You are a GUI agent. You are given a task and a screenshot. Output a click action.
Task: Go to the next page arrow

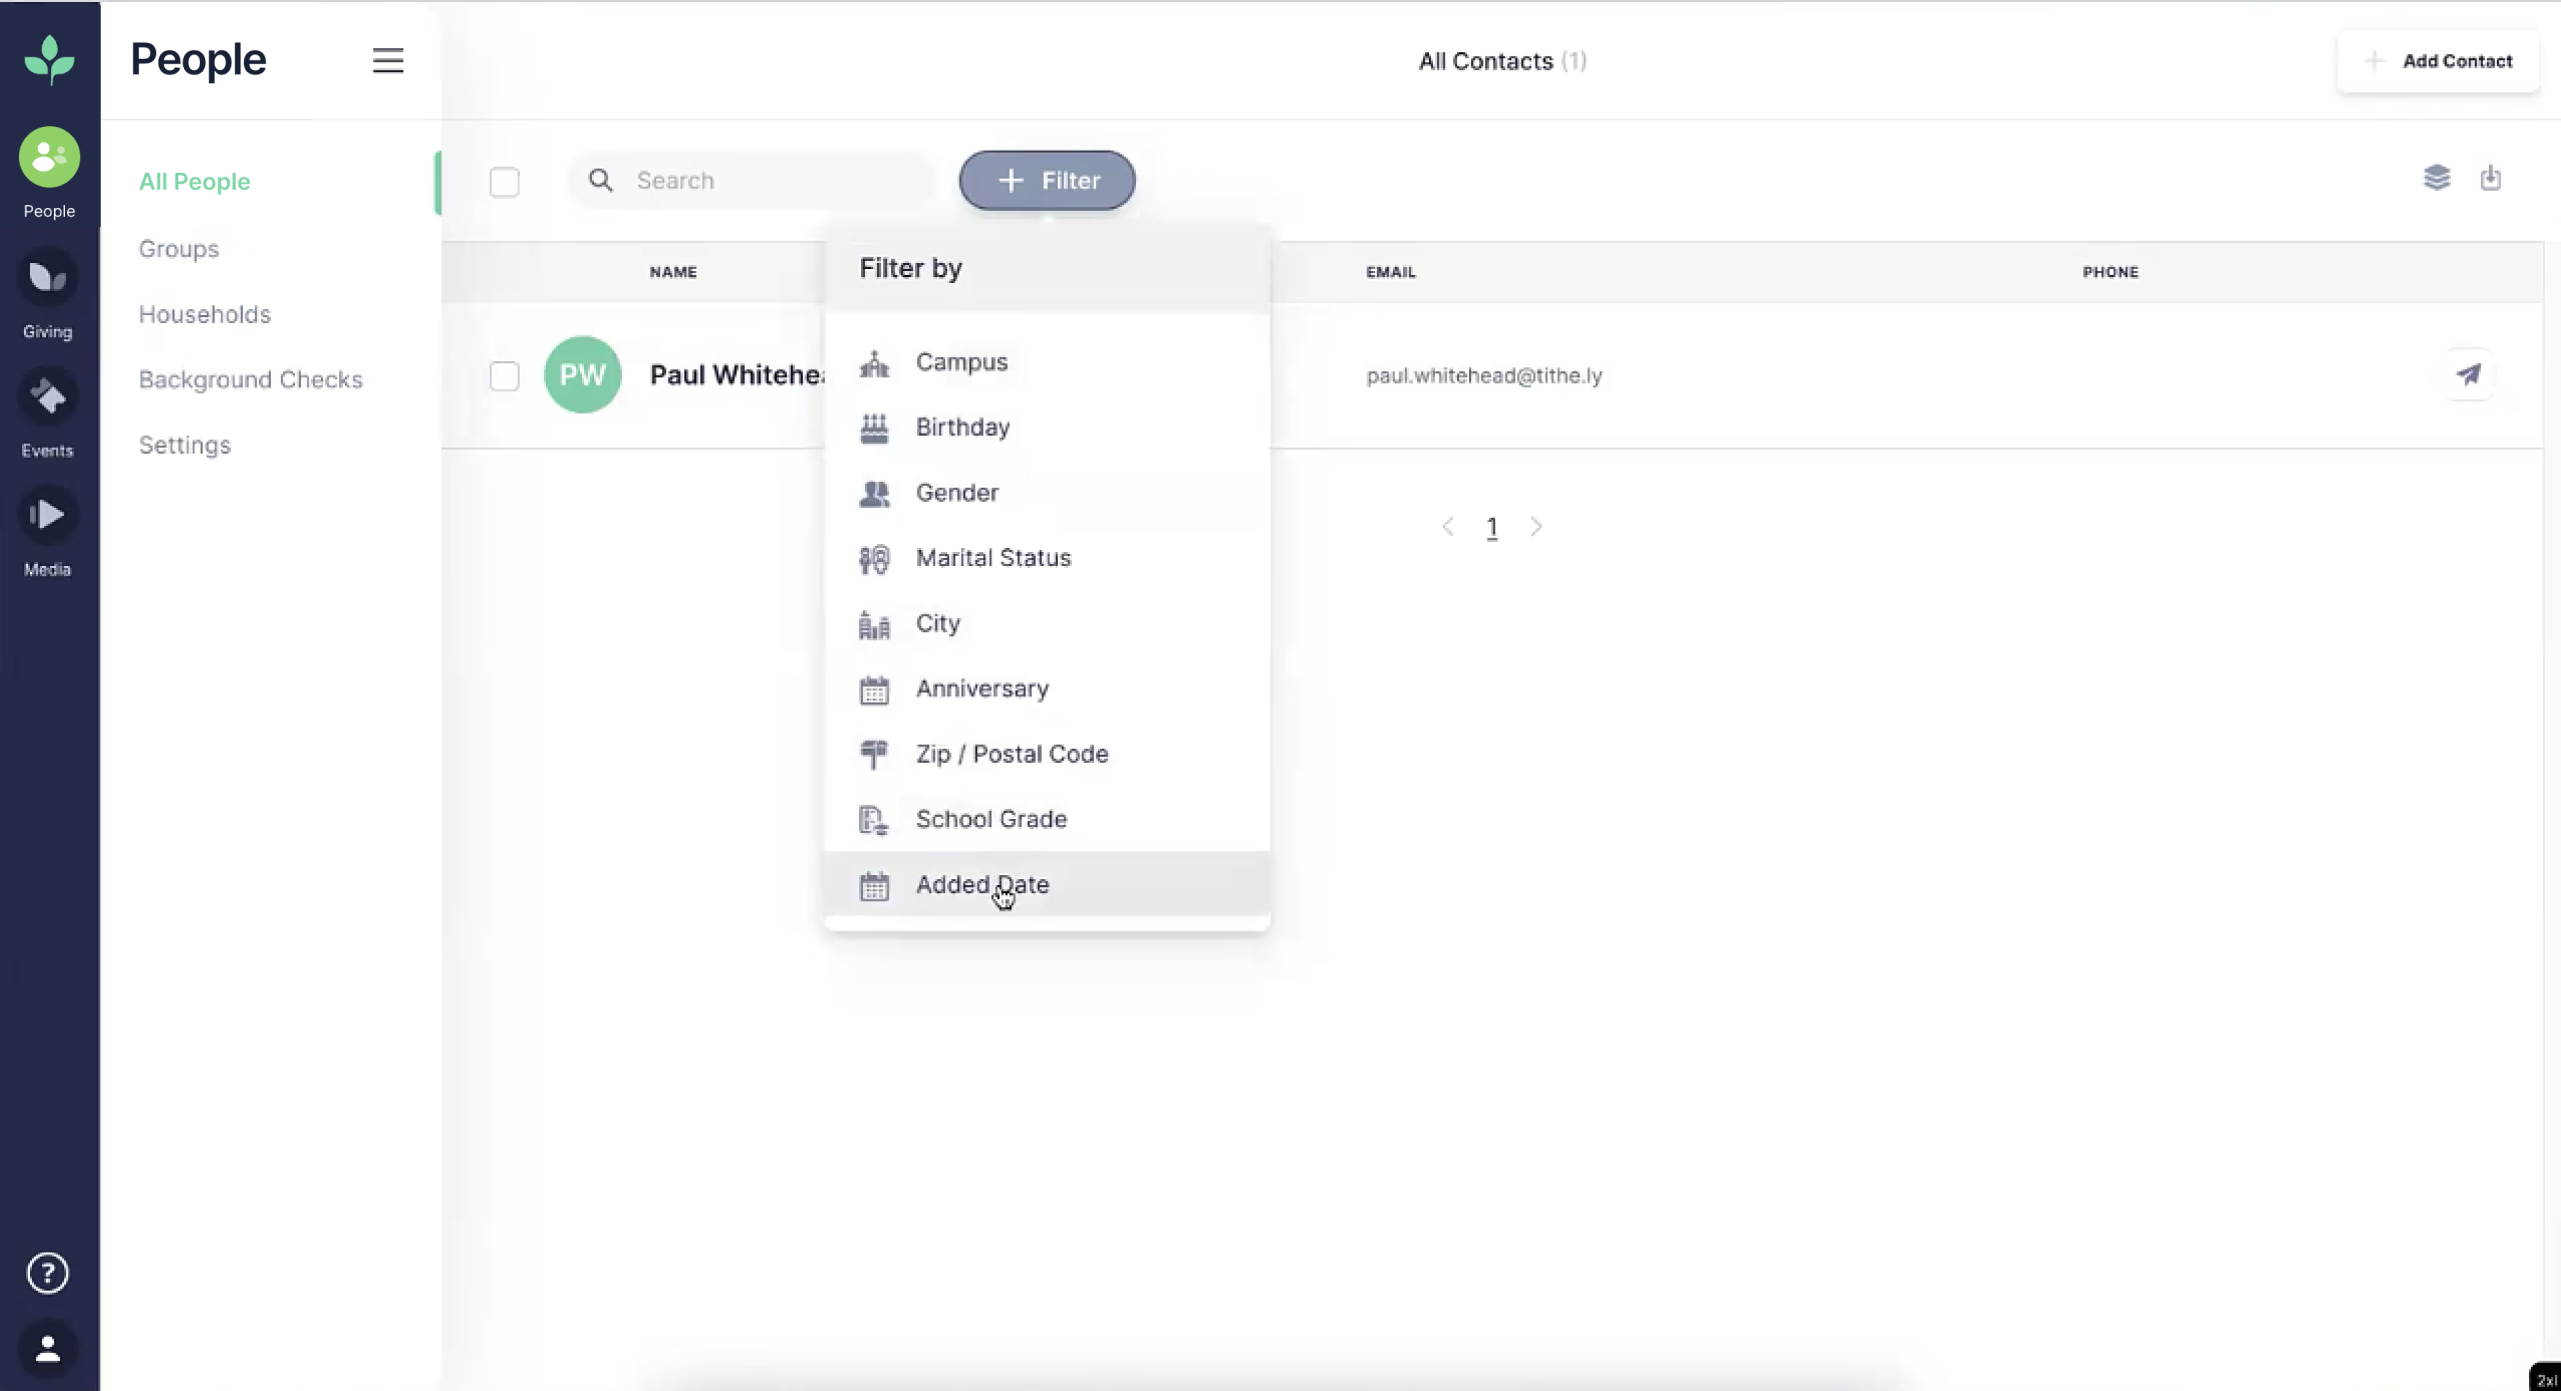(1536, 527)
